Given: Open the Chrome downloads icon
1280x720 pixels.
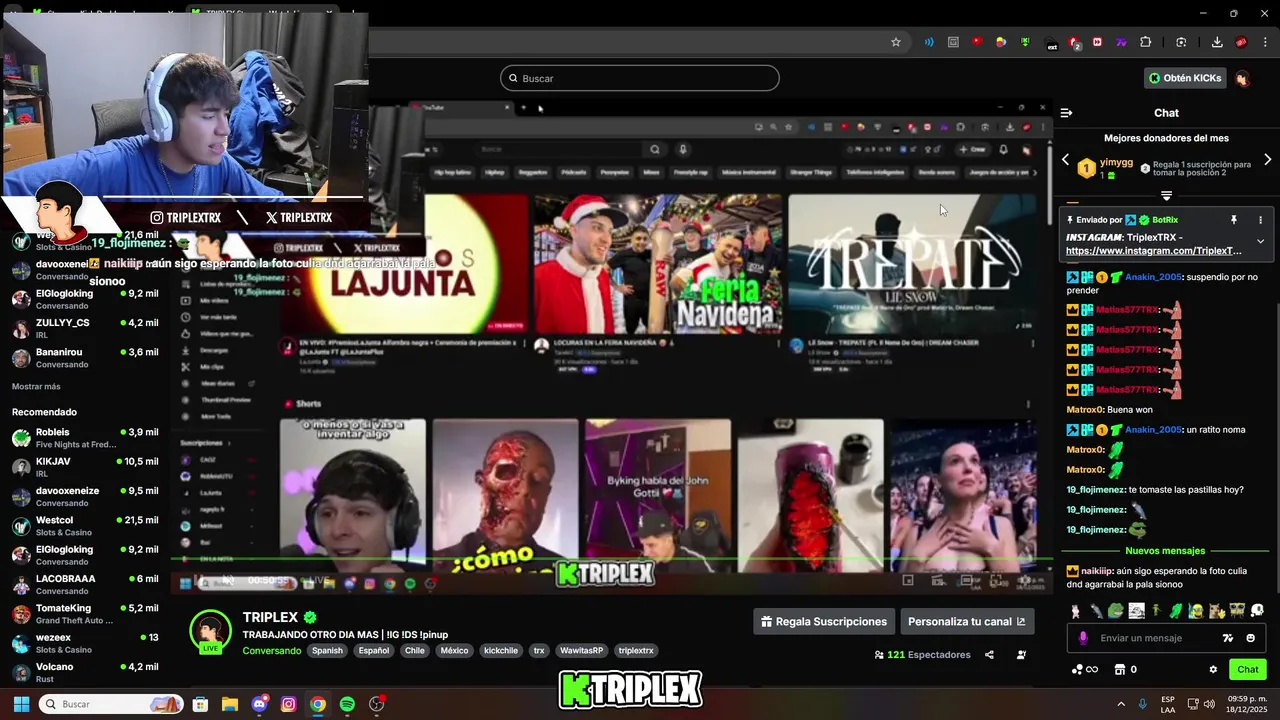Looking at the screenshot, I should [x=1217, y=42].
